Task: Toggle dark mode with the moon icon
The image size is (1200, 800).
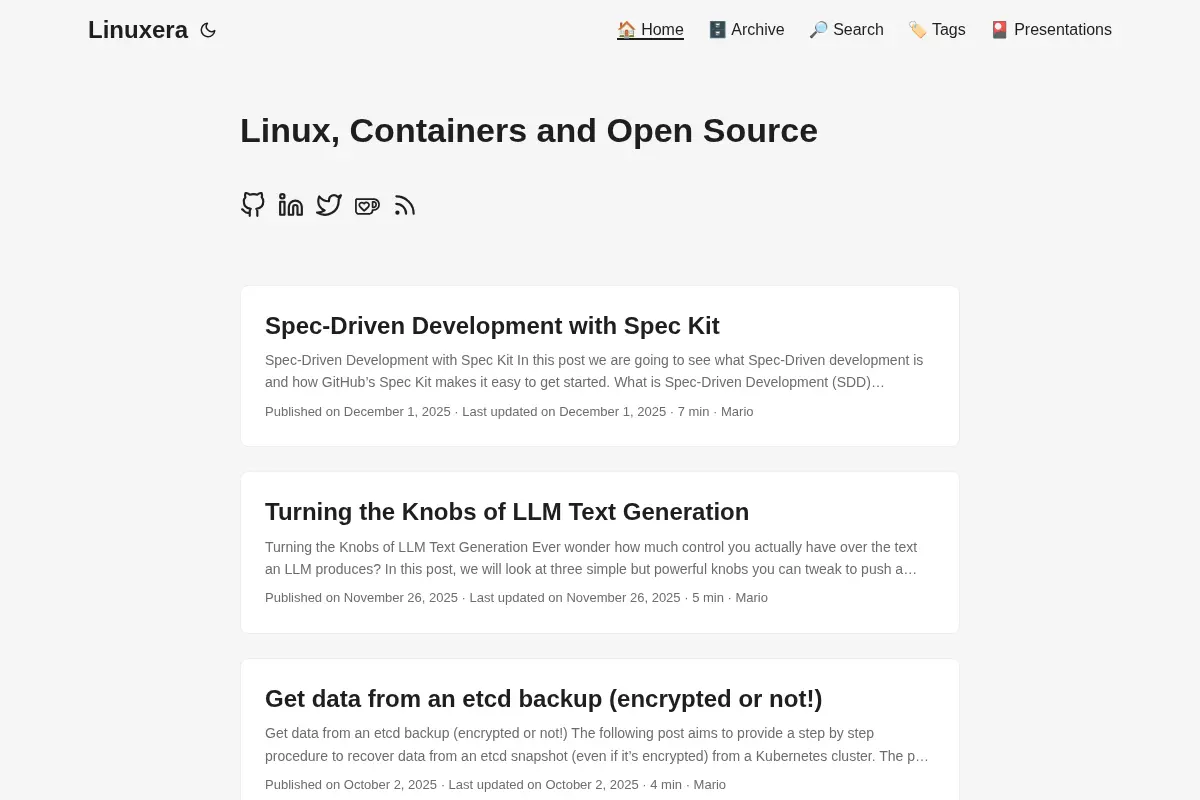Action: point(208,30)
